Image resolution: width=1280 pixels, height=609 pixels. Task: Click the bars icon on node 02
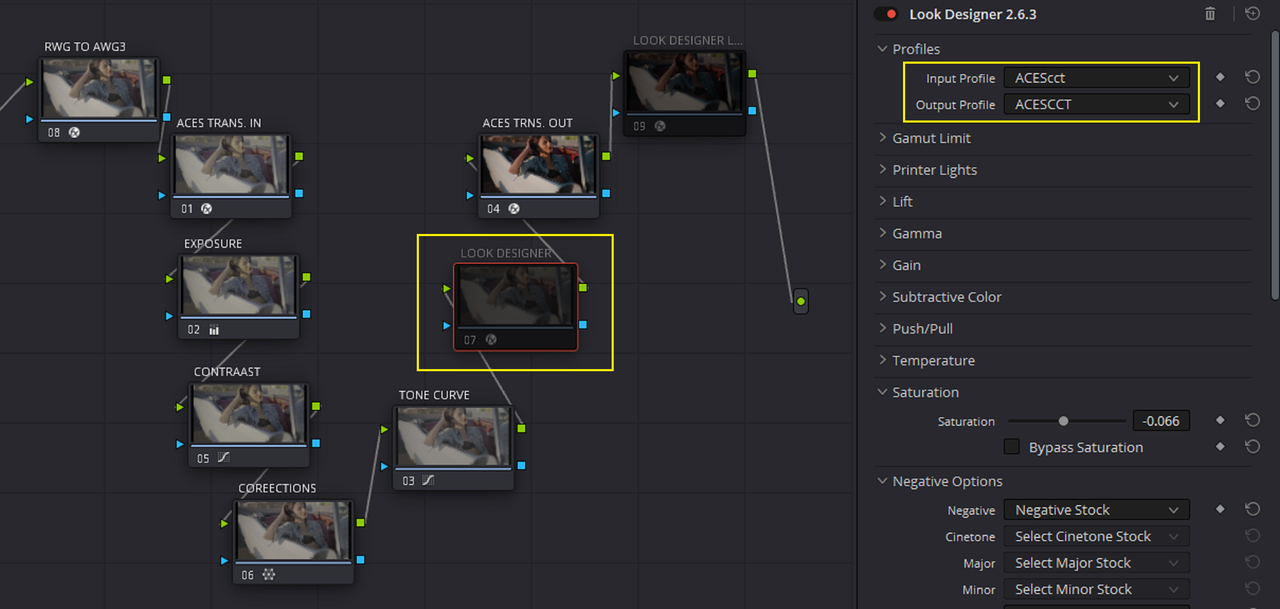(214, 329)
